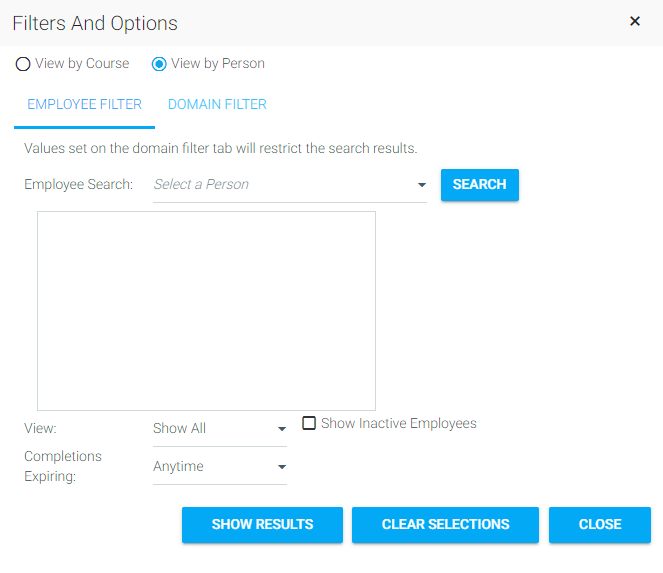Select the View by Course radio button

pos(23,64)
